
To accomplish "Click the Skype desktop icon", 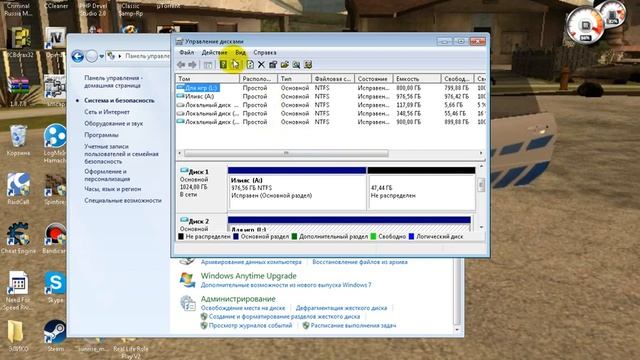I will pyautogui.click(x=55, y=287).
